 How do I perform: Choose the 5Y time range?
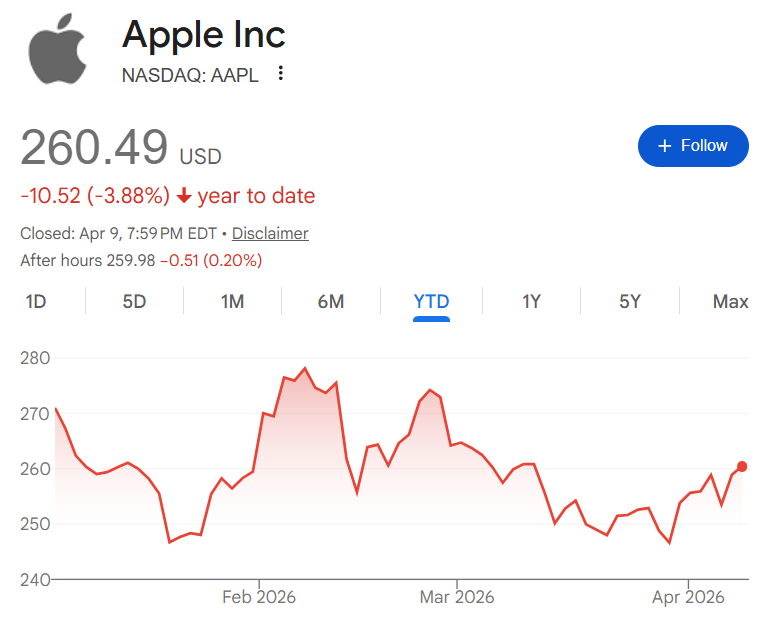click(x=629, y=301)
